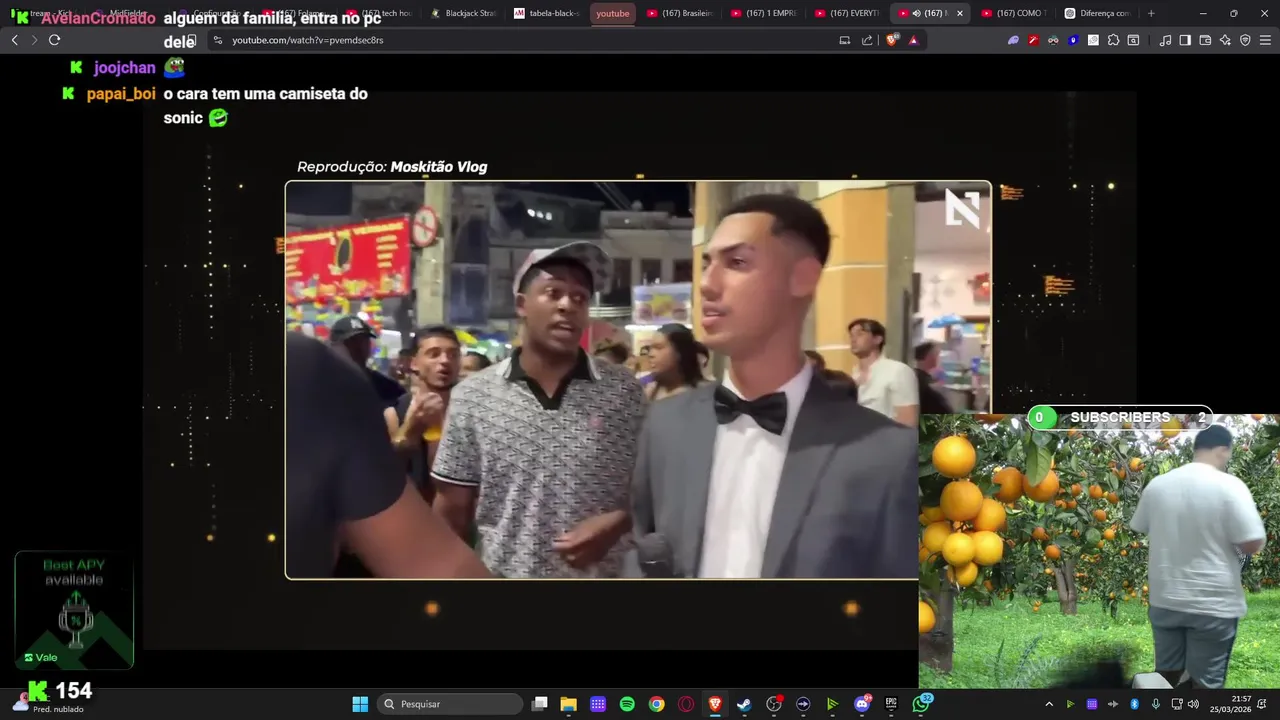Click the share page icon in address bar

[x=867, y=40]
